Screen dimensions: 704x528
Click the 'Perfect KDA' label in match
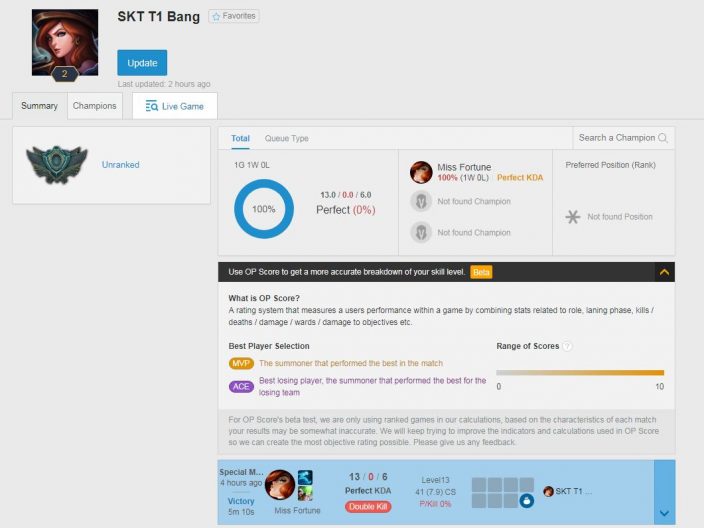pos(368,491)
